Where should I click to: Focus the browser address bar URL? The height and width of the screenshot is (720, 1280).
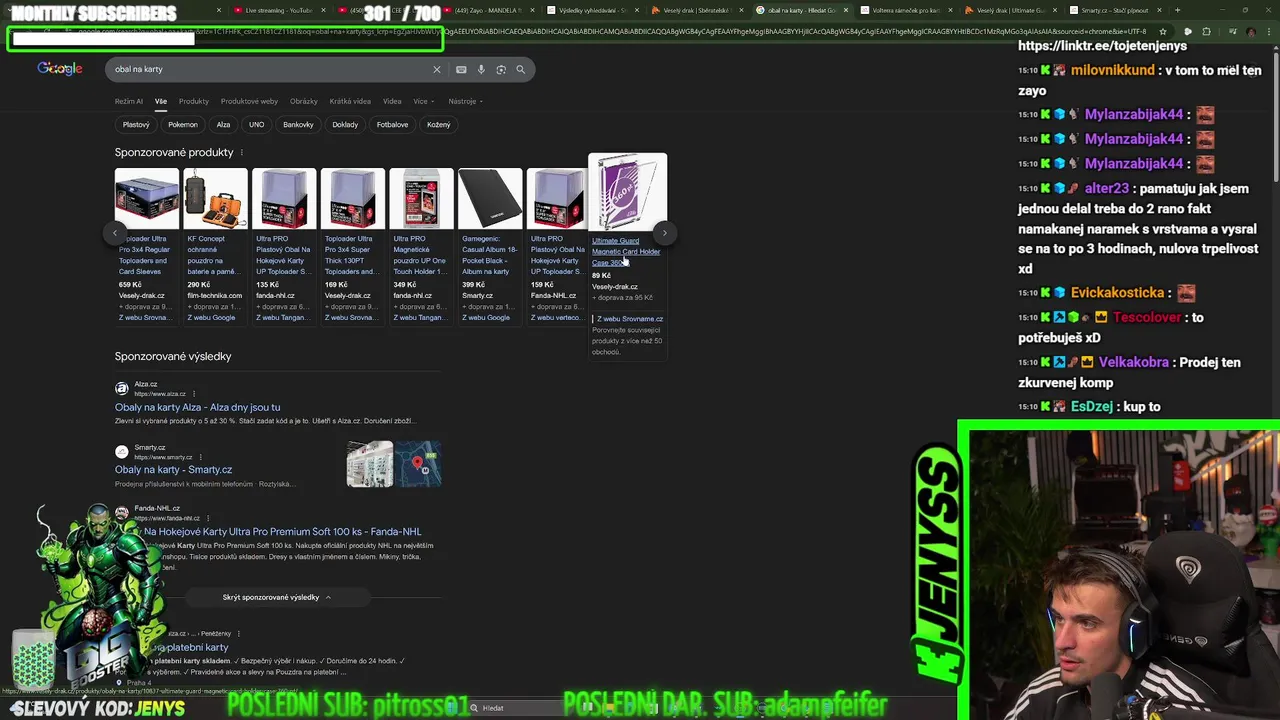click(x=600, y=31)
